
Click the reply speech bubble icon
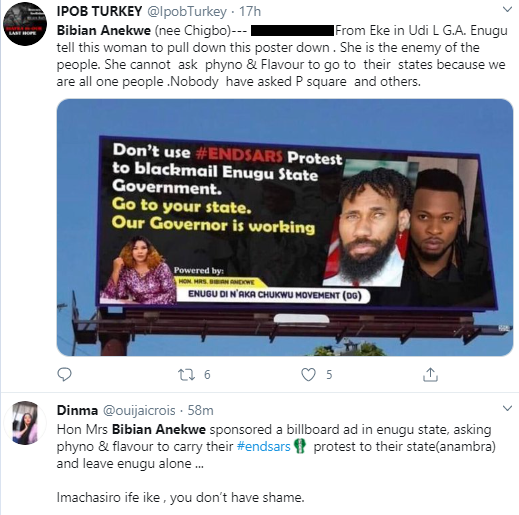(64, 374)
